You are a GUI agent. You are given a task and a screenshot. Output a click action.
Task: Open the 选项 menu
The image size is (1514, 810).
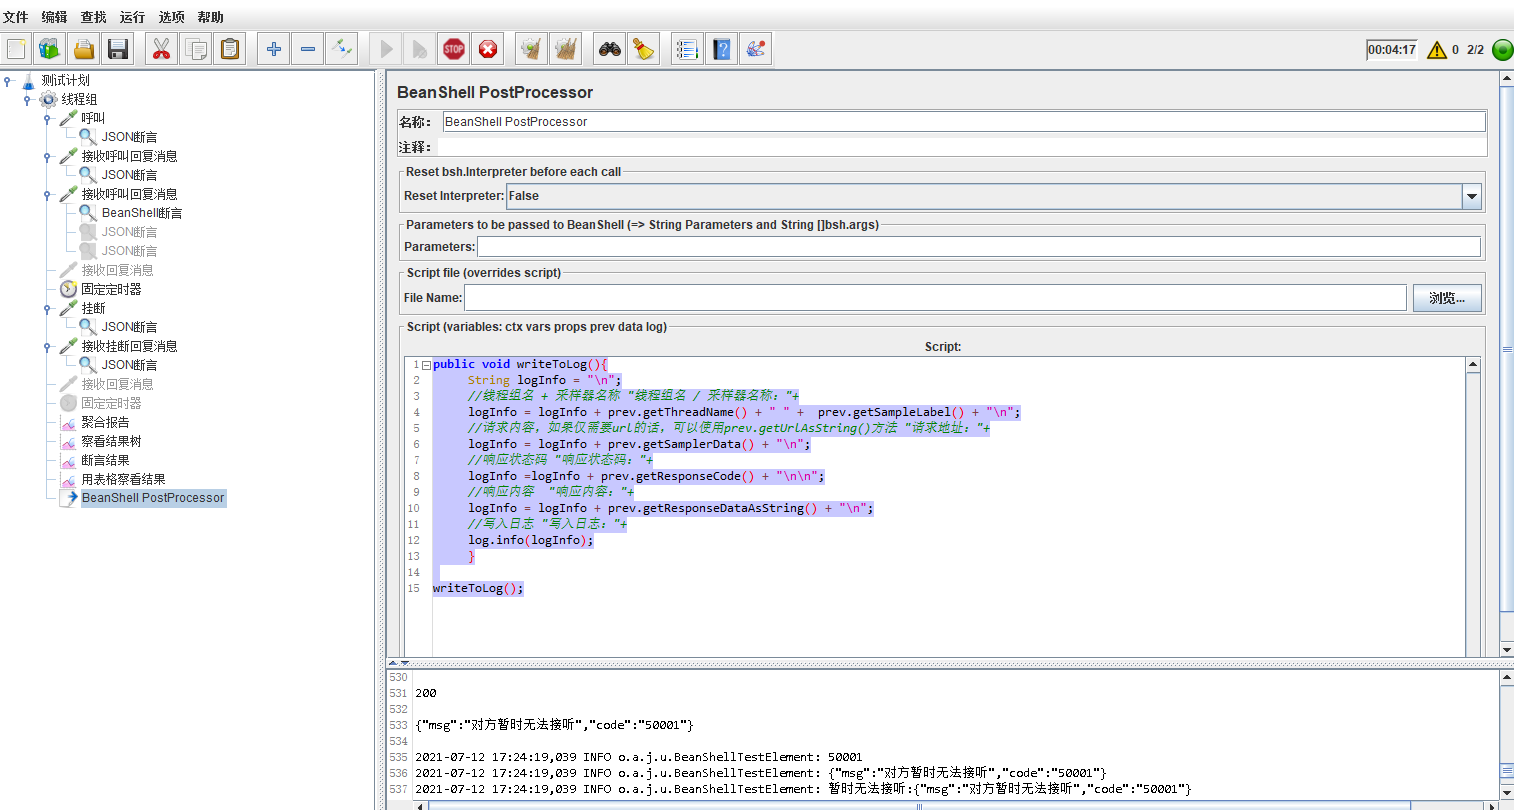coord(172,17)
